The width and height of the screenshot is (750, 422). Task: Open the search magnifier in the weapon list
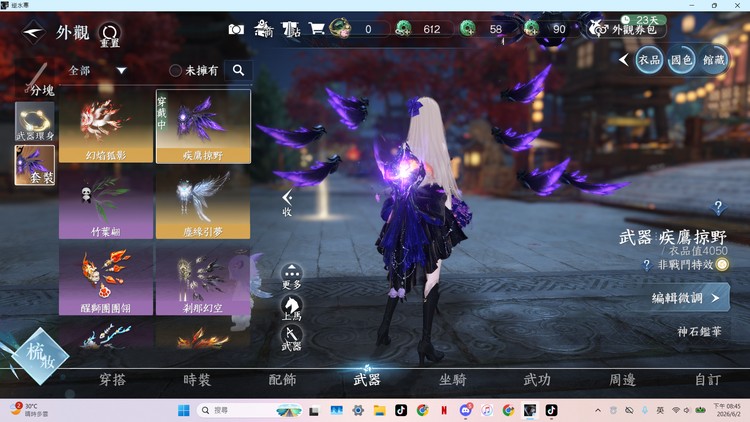coord(238,70)
